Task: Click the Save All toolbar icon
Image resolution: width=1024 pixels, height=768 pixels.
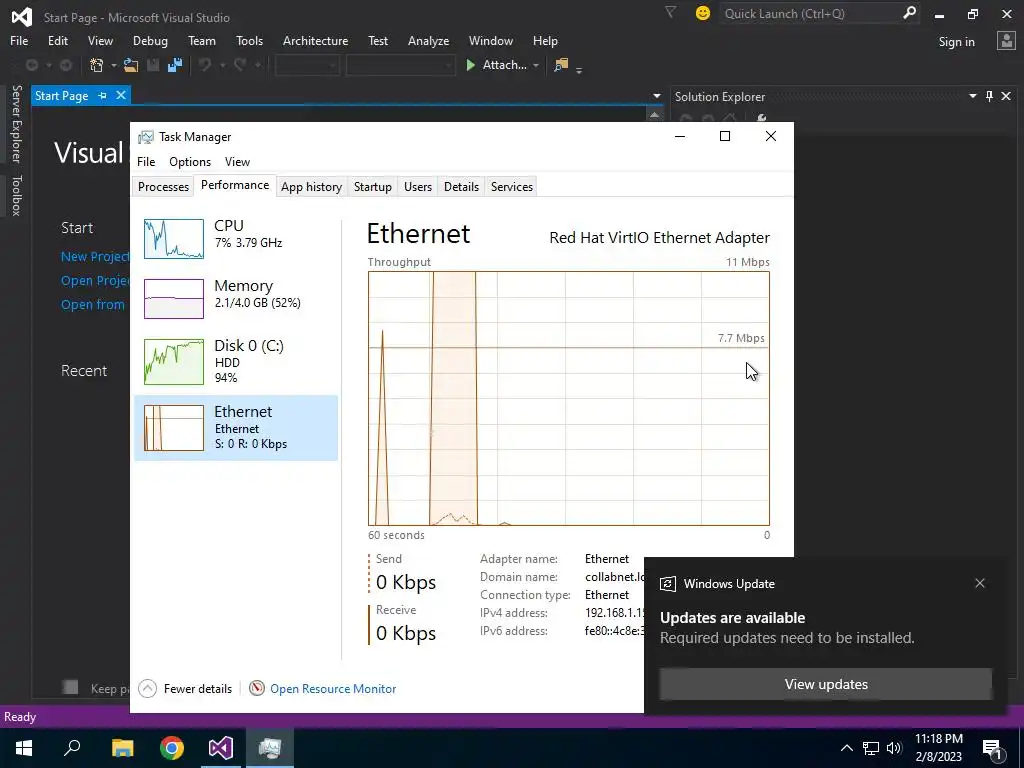Action: 174,65
